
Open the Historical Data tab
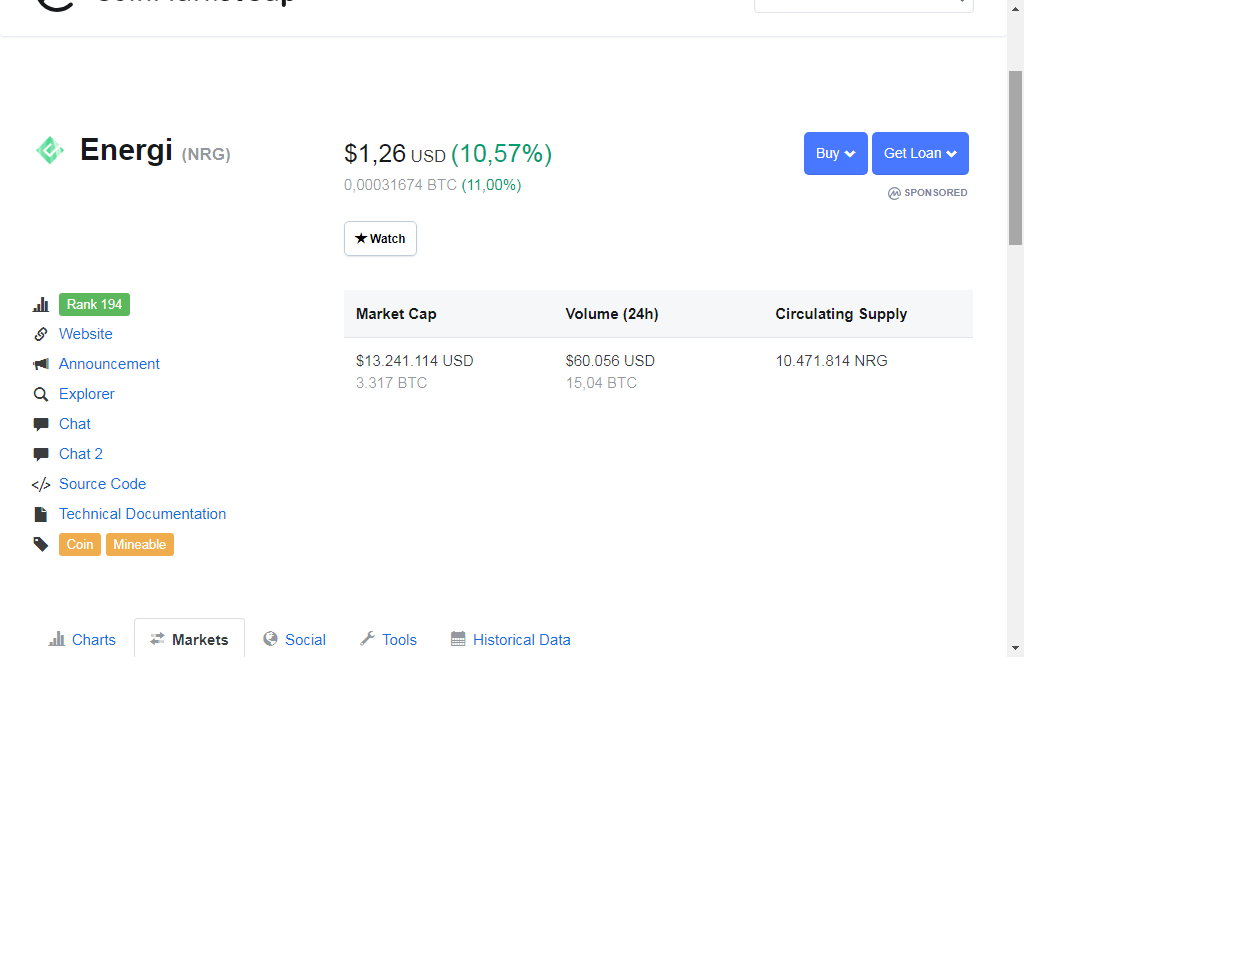[x=511, y=639]
